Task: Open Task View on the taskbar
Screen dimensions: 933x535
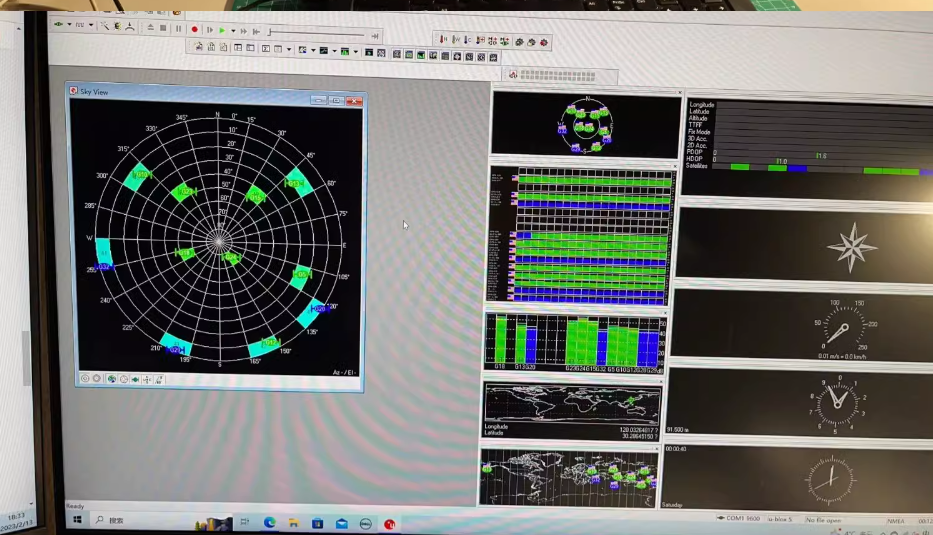Action: (245, 522)
